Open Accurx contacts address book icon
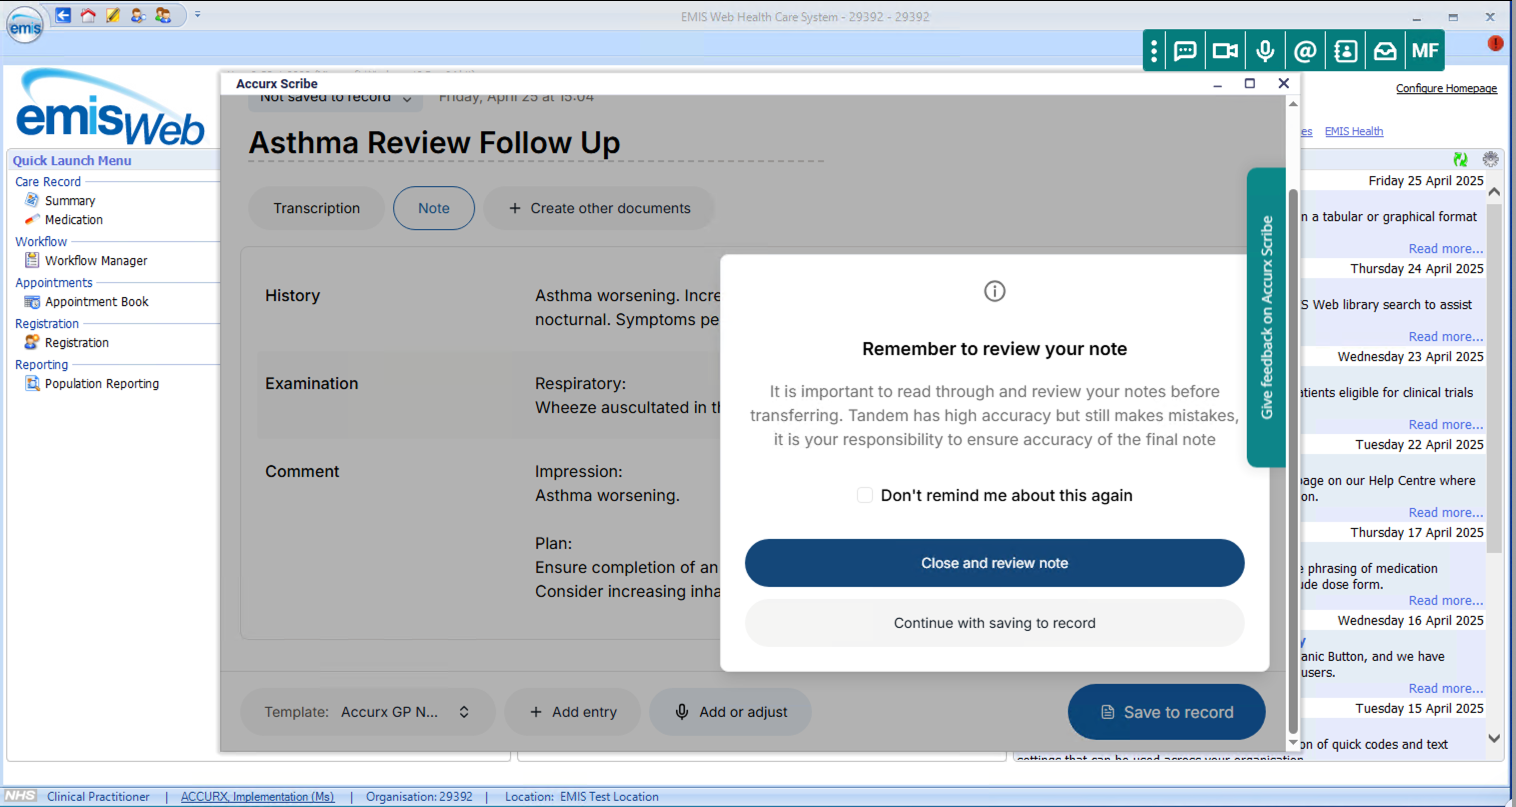The image size is (1516, 807). coord(1345,51)
